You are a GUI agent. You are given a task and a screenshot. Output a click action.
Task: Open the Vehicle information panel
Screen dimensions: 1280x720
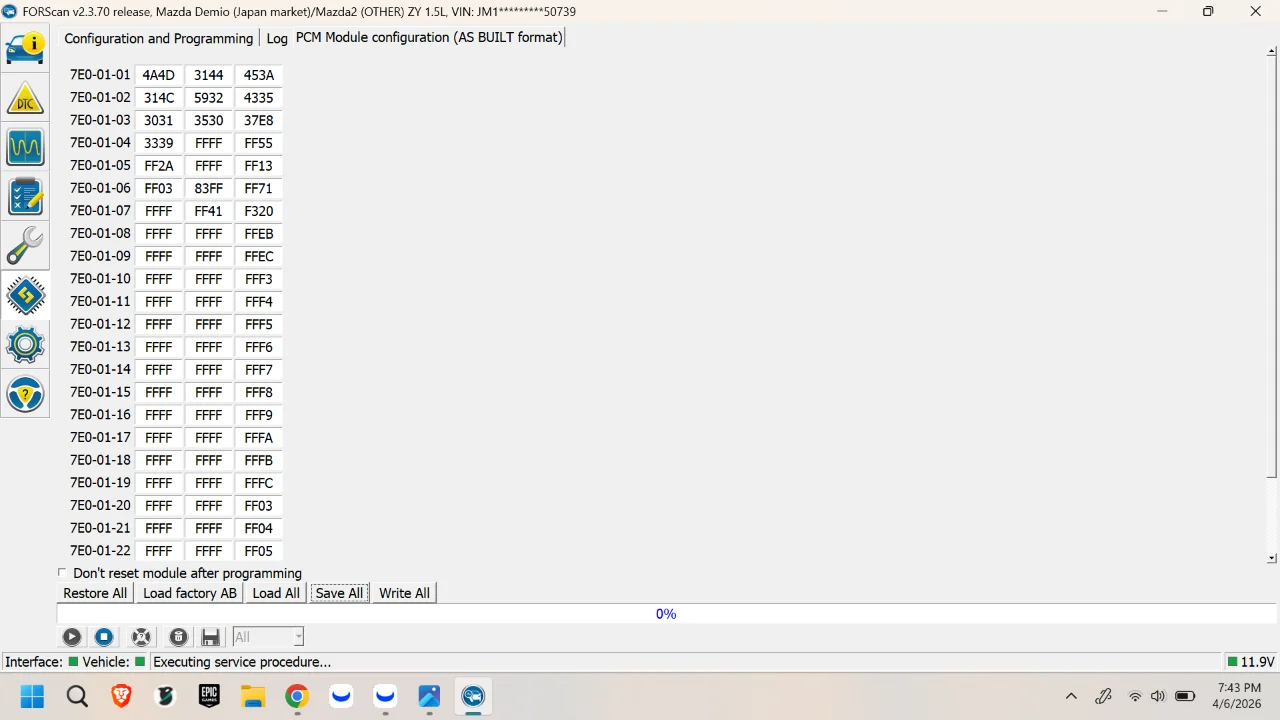25,47
